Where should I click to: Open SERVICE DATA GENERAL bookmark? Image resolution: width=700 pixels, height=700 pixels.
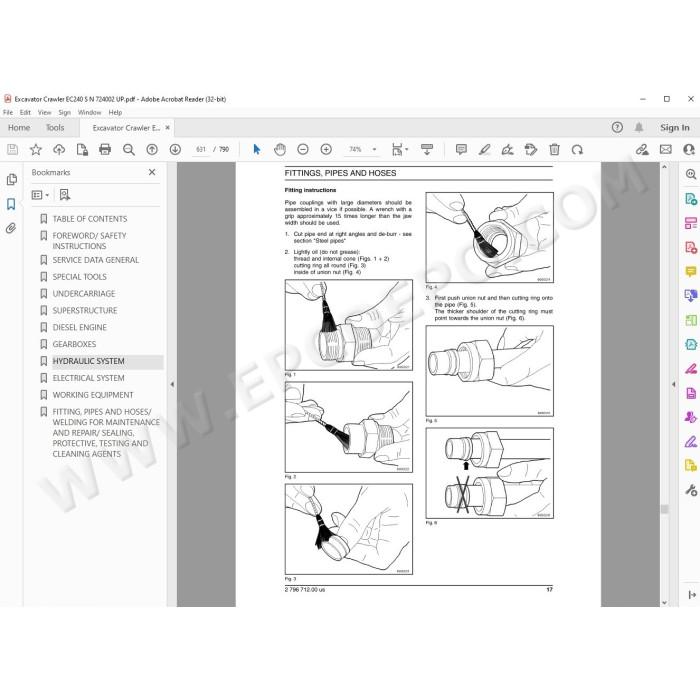[96, 260]
